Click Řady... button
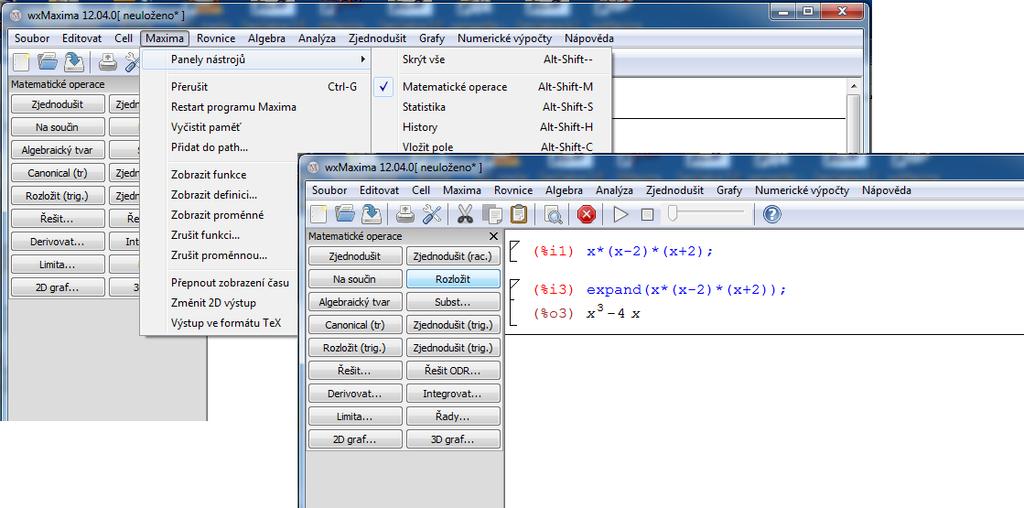 point(453,417)
